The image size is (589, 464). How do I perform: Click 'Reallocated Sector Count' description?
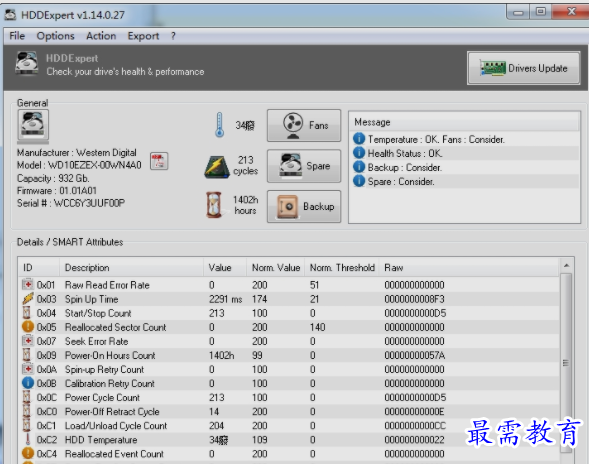click(x=115, y=327)
